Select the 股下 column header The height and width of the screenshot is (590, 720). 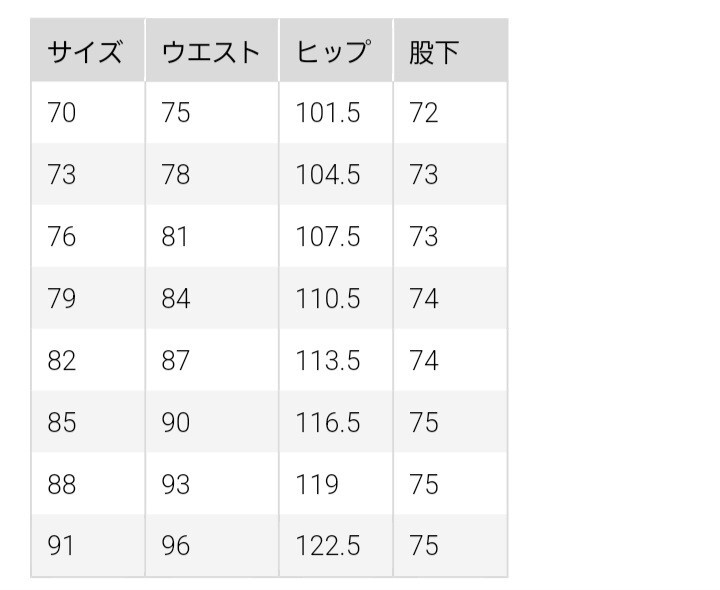(x=433, y=52)
